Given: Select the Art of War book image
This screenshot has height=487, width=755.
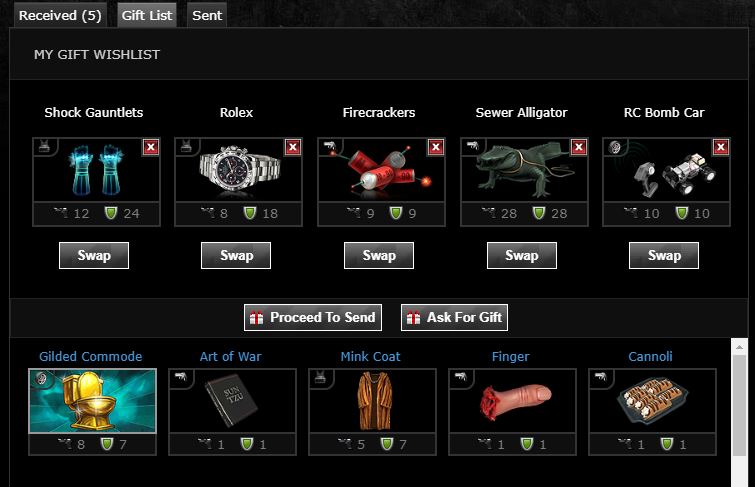Looking at the screenshot, I should coord(233,401).
